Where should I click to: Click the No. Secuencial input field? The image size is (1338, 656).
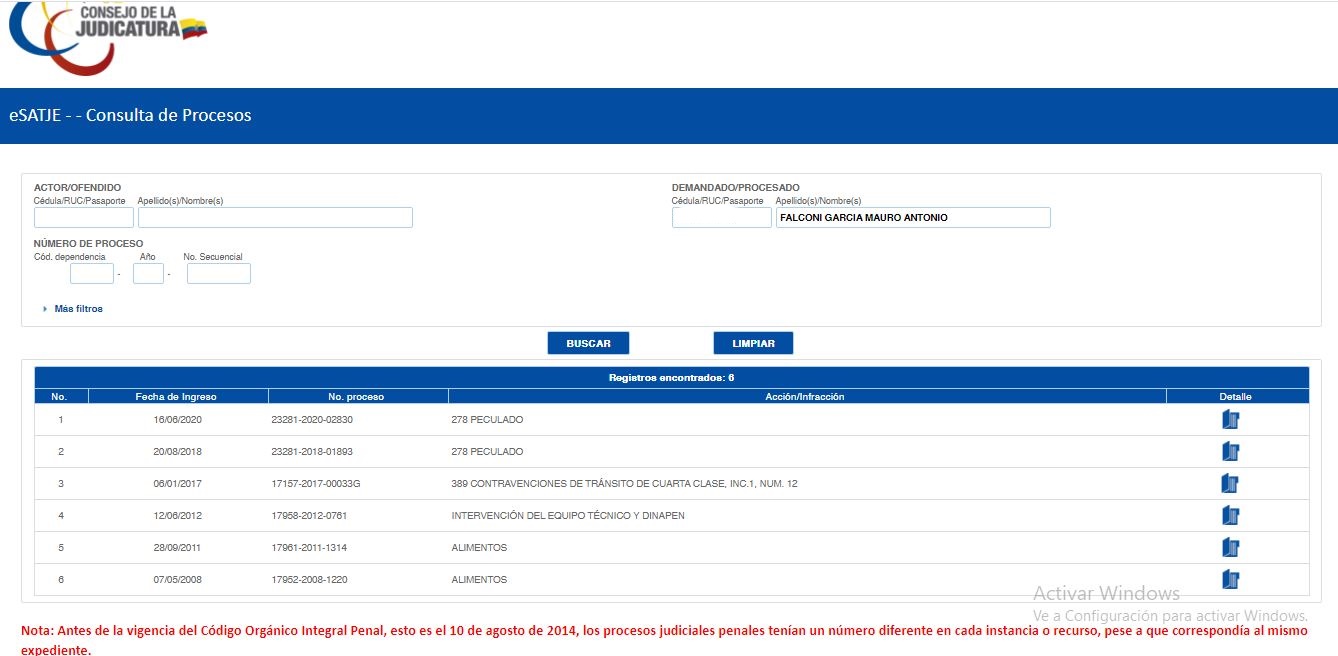pyautogui.click(x=218, y=274)
